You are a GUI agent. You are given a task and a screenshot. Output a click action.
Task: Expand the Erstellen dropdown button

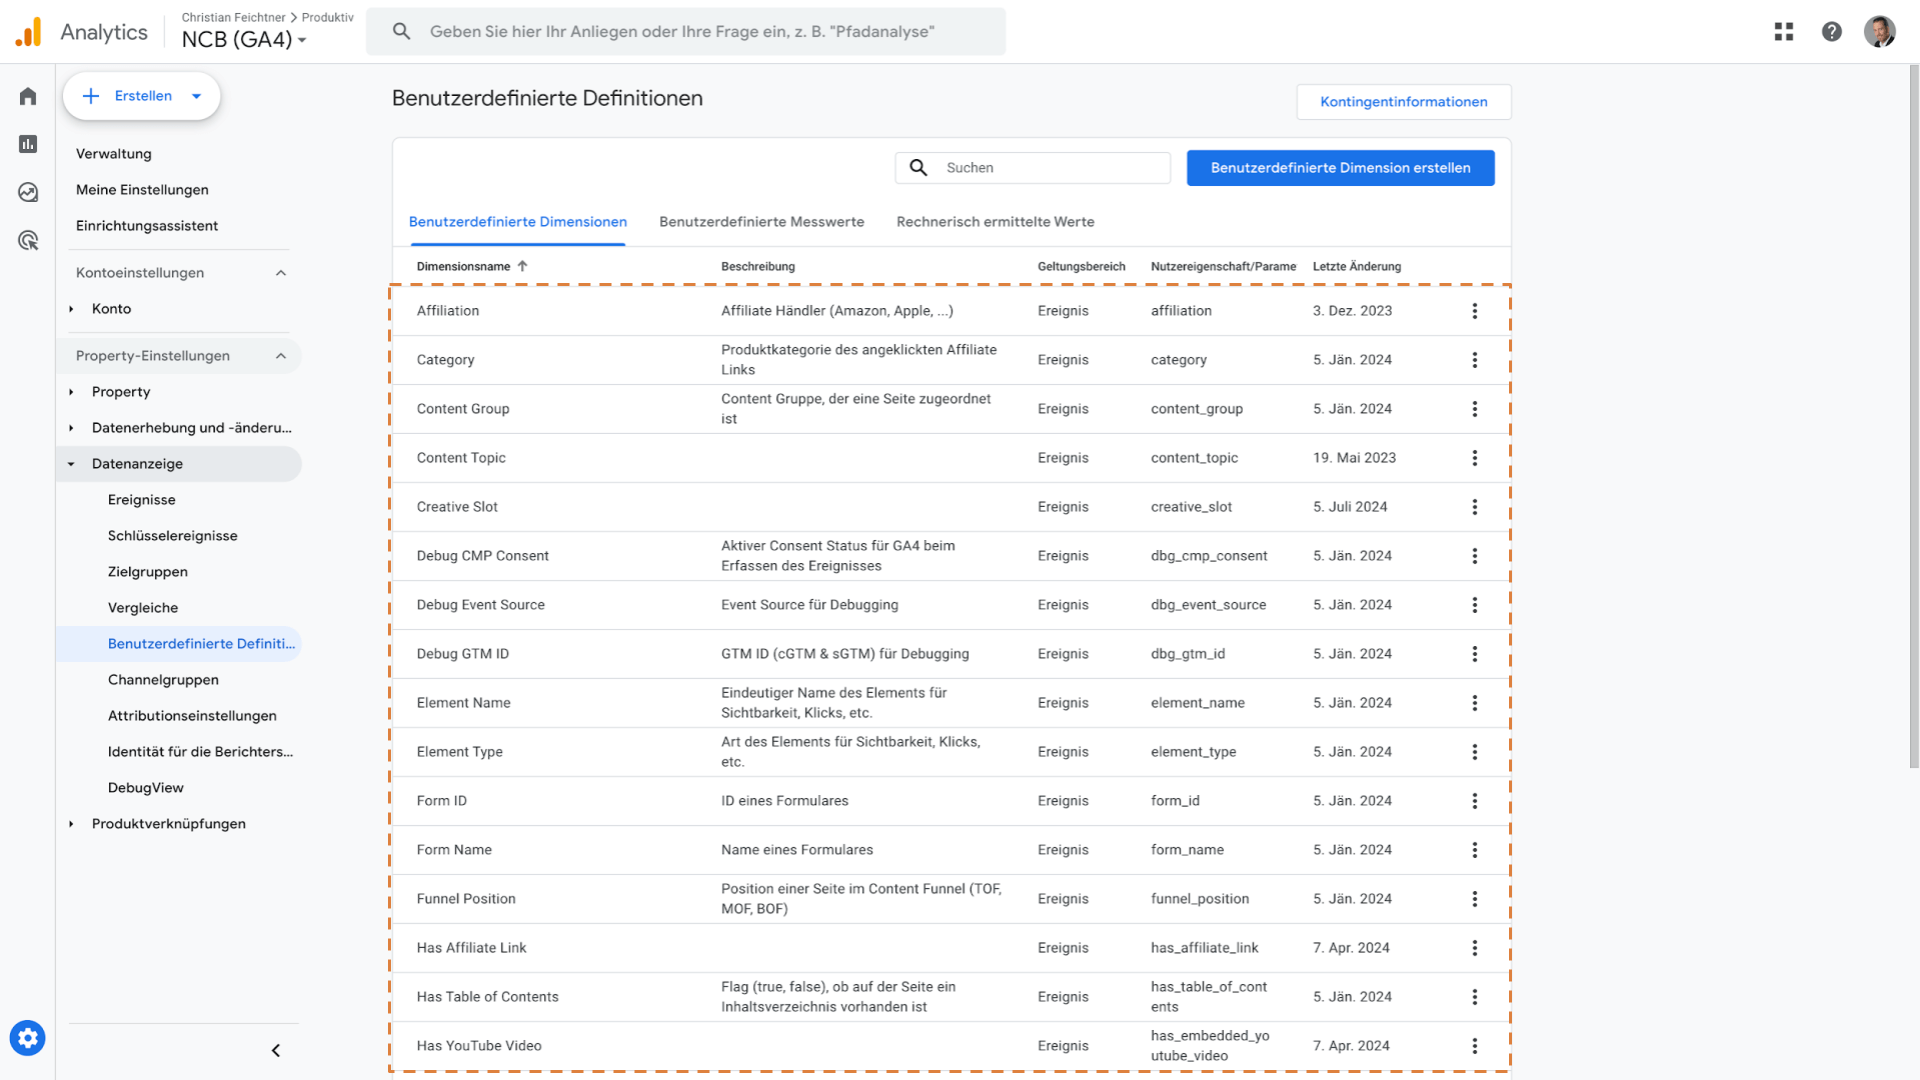click(x=142, y=96)
